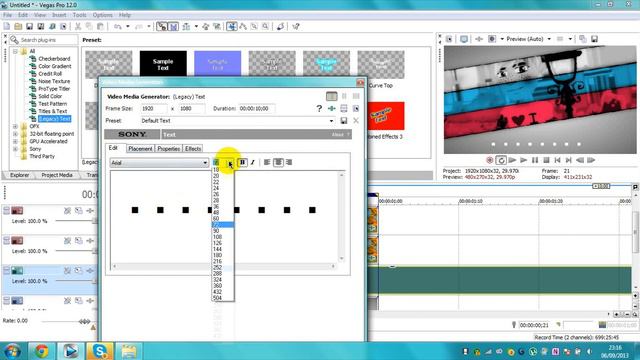Open the Default Text preset dropdown
640x360 pixels.
click(x=331, y=121)
